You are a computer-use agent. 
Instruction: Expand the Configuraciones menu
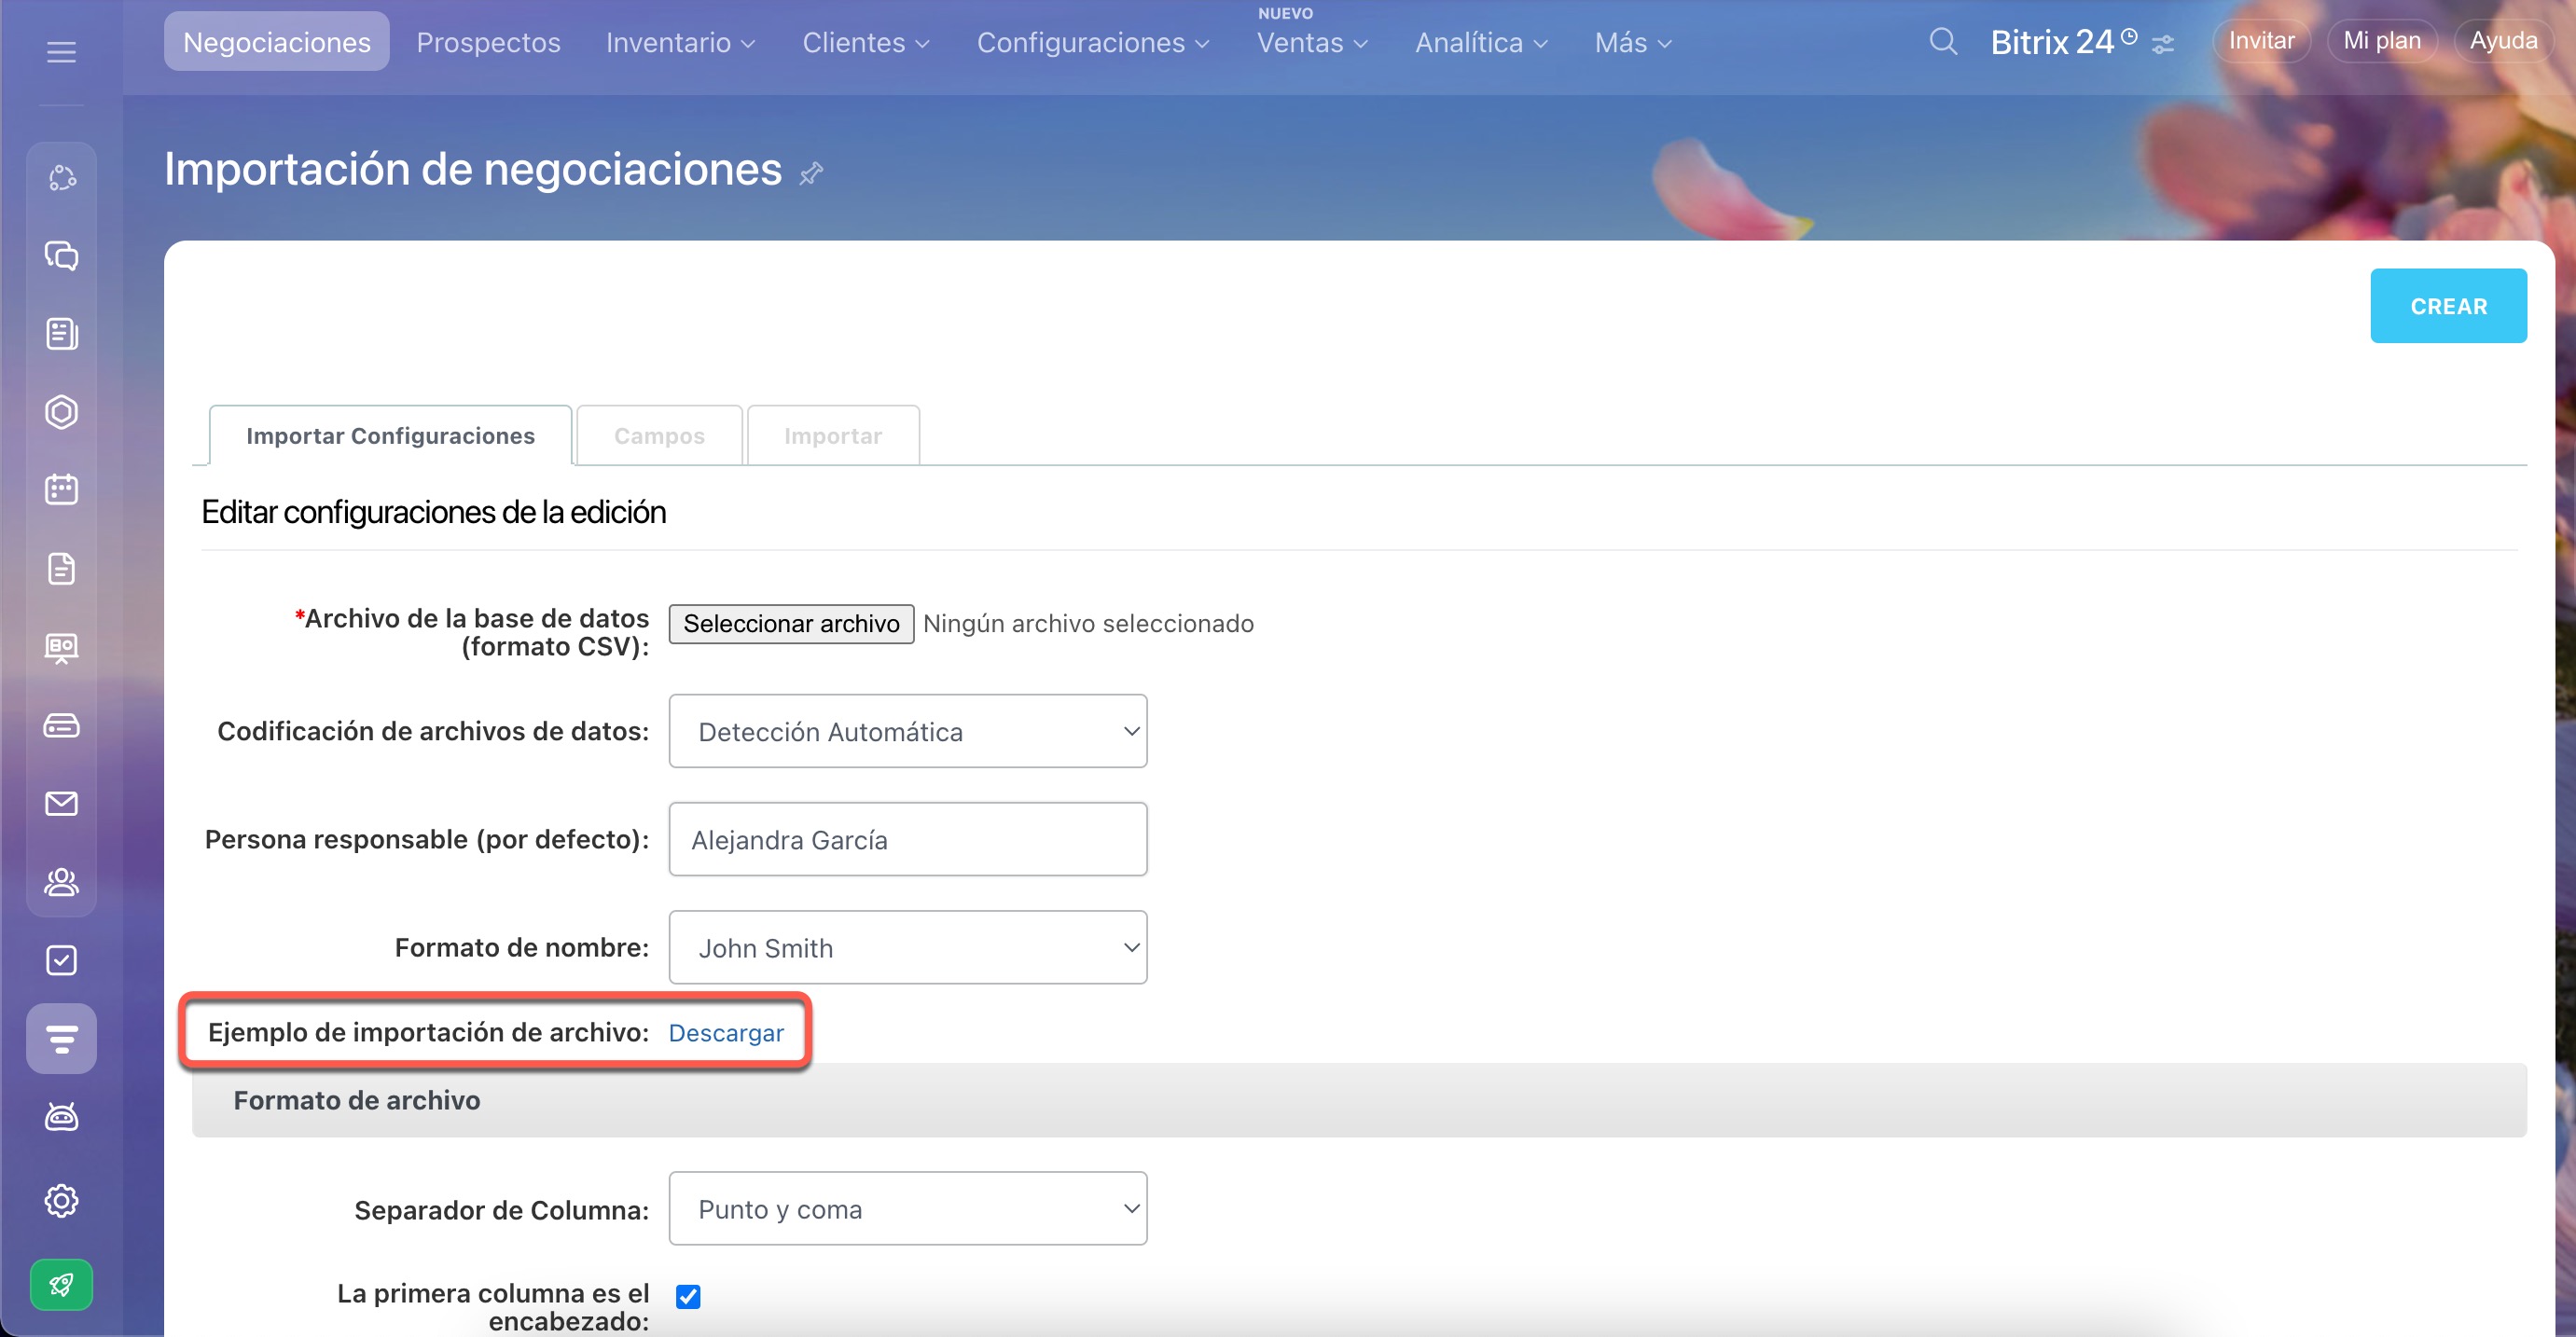click(1093, 42)
